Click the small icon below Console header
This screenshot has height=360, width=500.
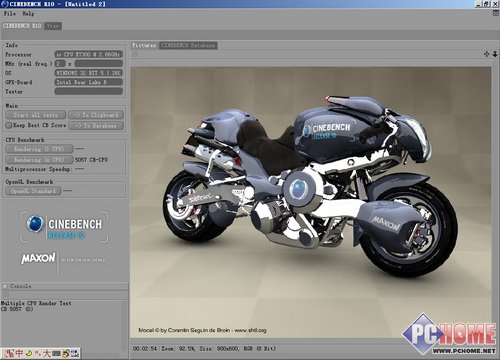tap(5, 294)
